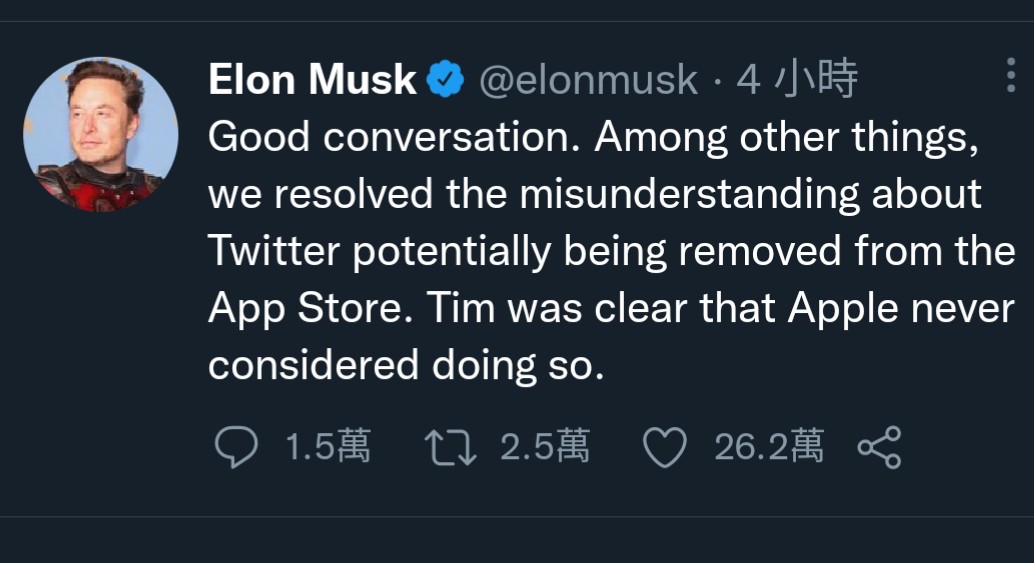Click the blue verified badge
1034x563 pixels.
(446, 80)
